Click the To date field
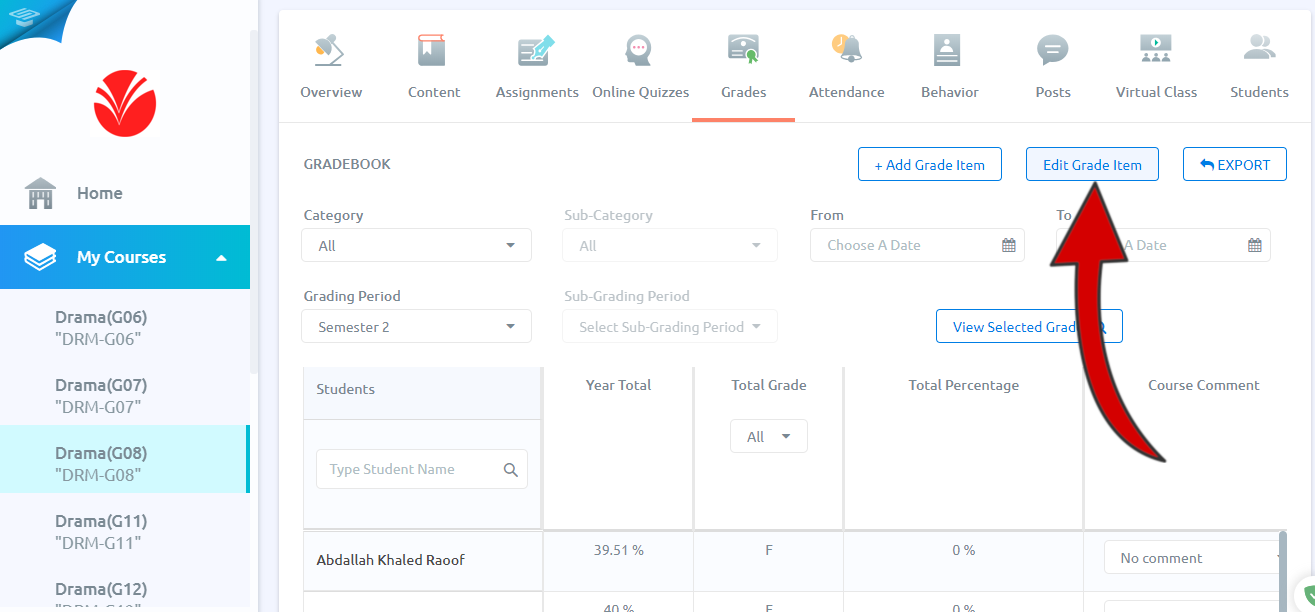Viewport: 1315px width, 612px height. point(1163,245)
